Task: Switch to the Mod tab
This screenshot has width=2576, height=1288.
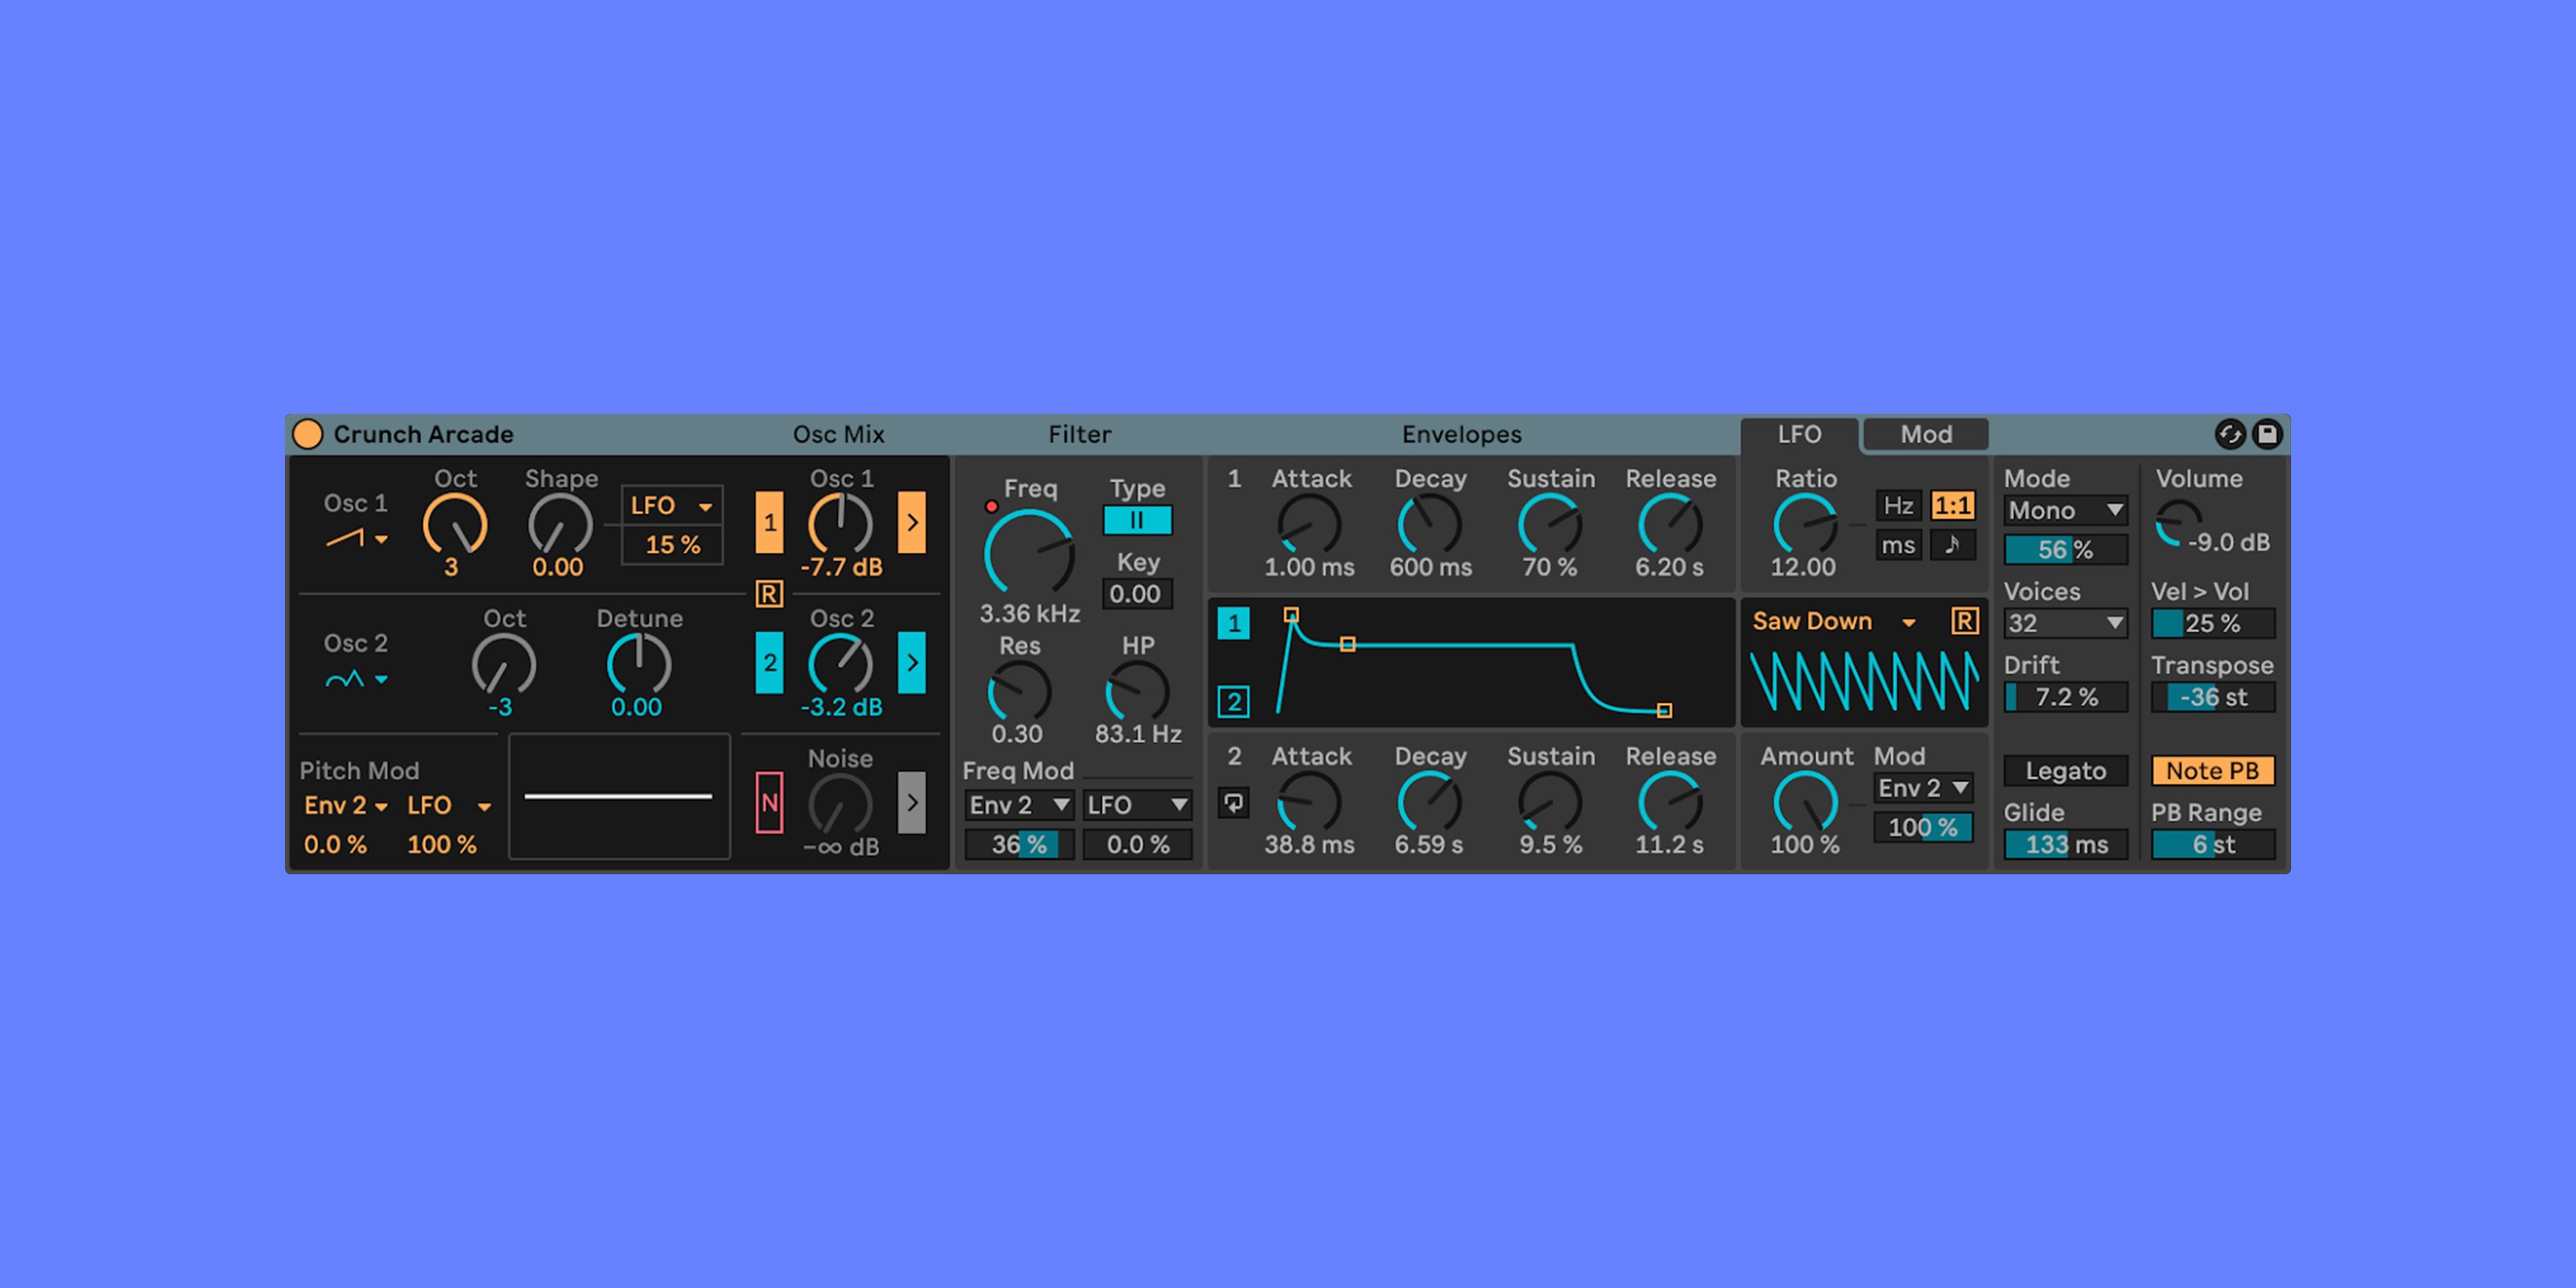Action: (x=1926, y=435)
